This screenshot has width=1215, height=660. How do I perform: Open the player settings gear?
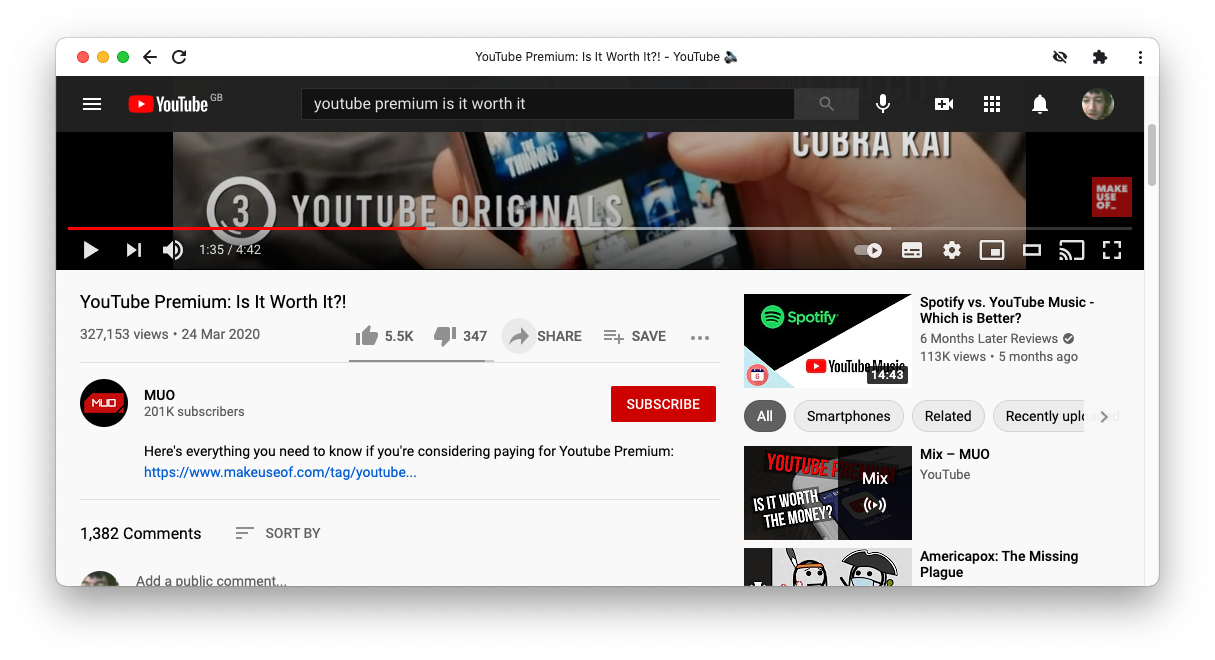click(951, 250)
